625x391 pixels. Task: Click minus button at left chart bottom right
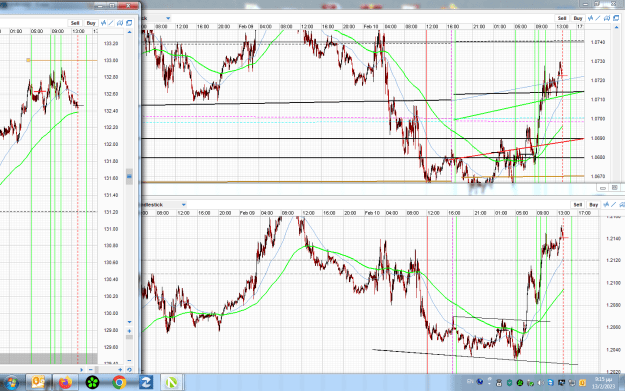(x=129, y=360)
